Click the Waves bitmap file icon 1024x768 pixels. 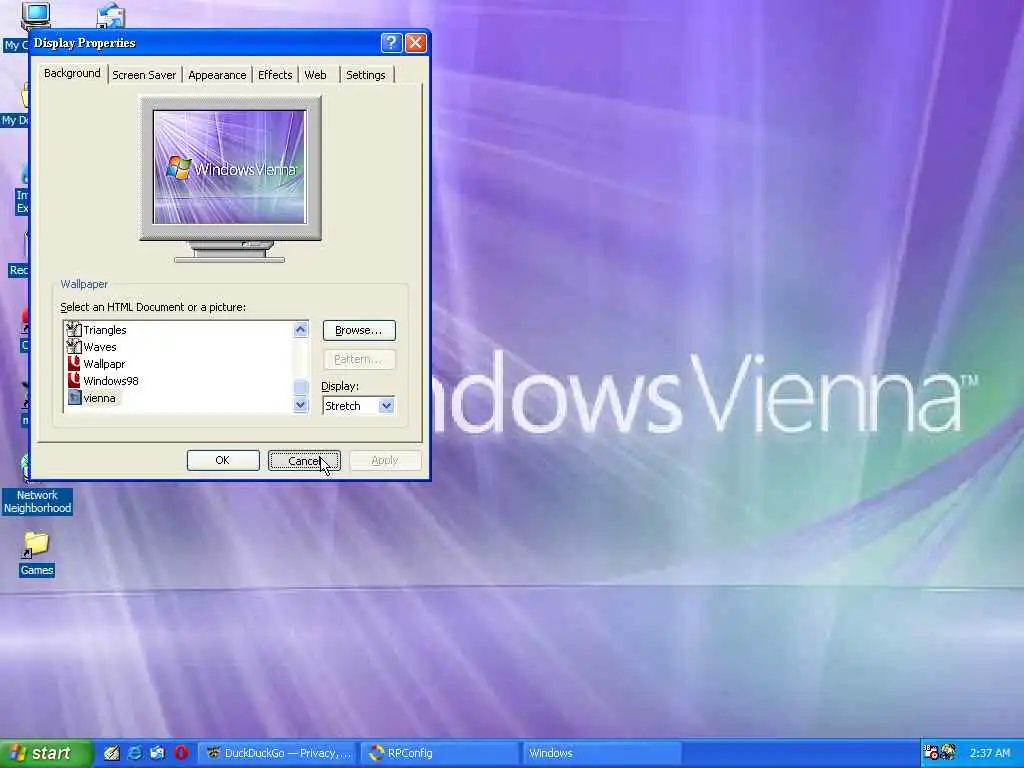pos(74,347)
